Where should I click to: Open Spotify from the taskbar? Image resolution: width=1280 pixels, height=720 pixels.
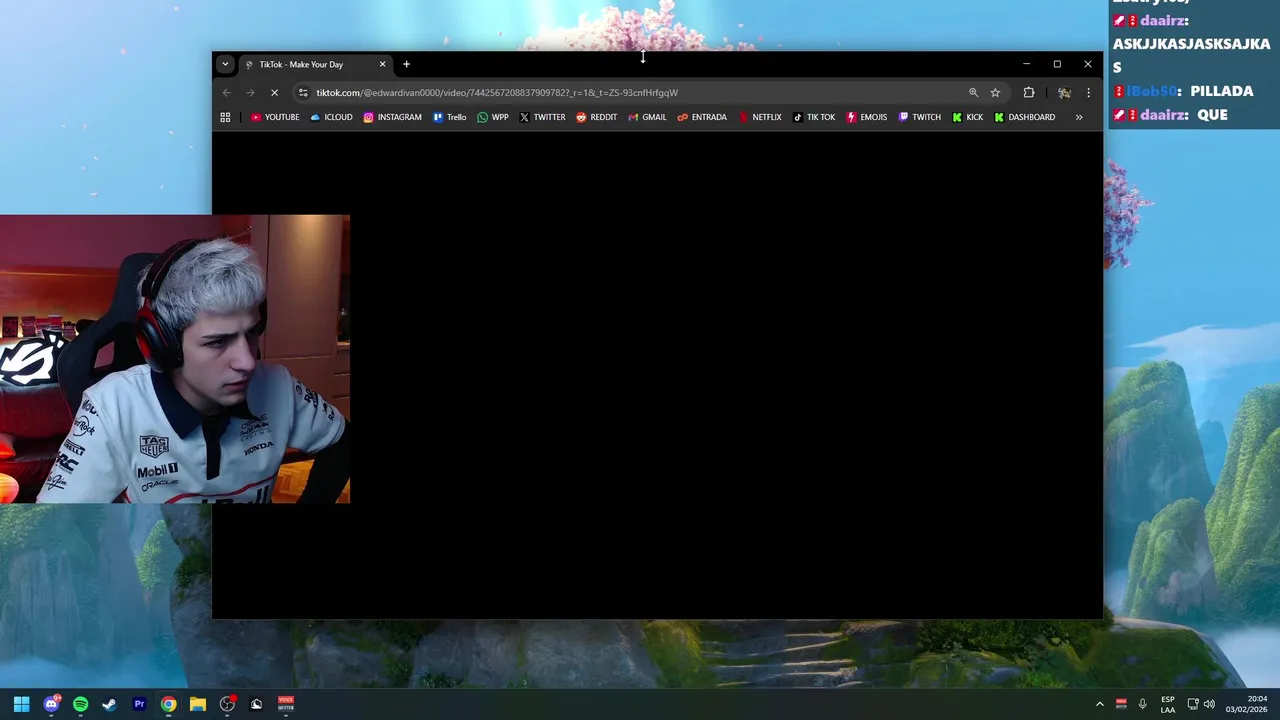(x=81, y=704)
